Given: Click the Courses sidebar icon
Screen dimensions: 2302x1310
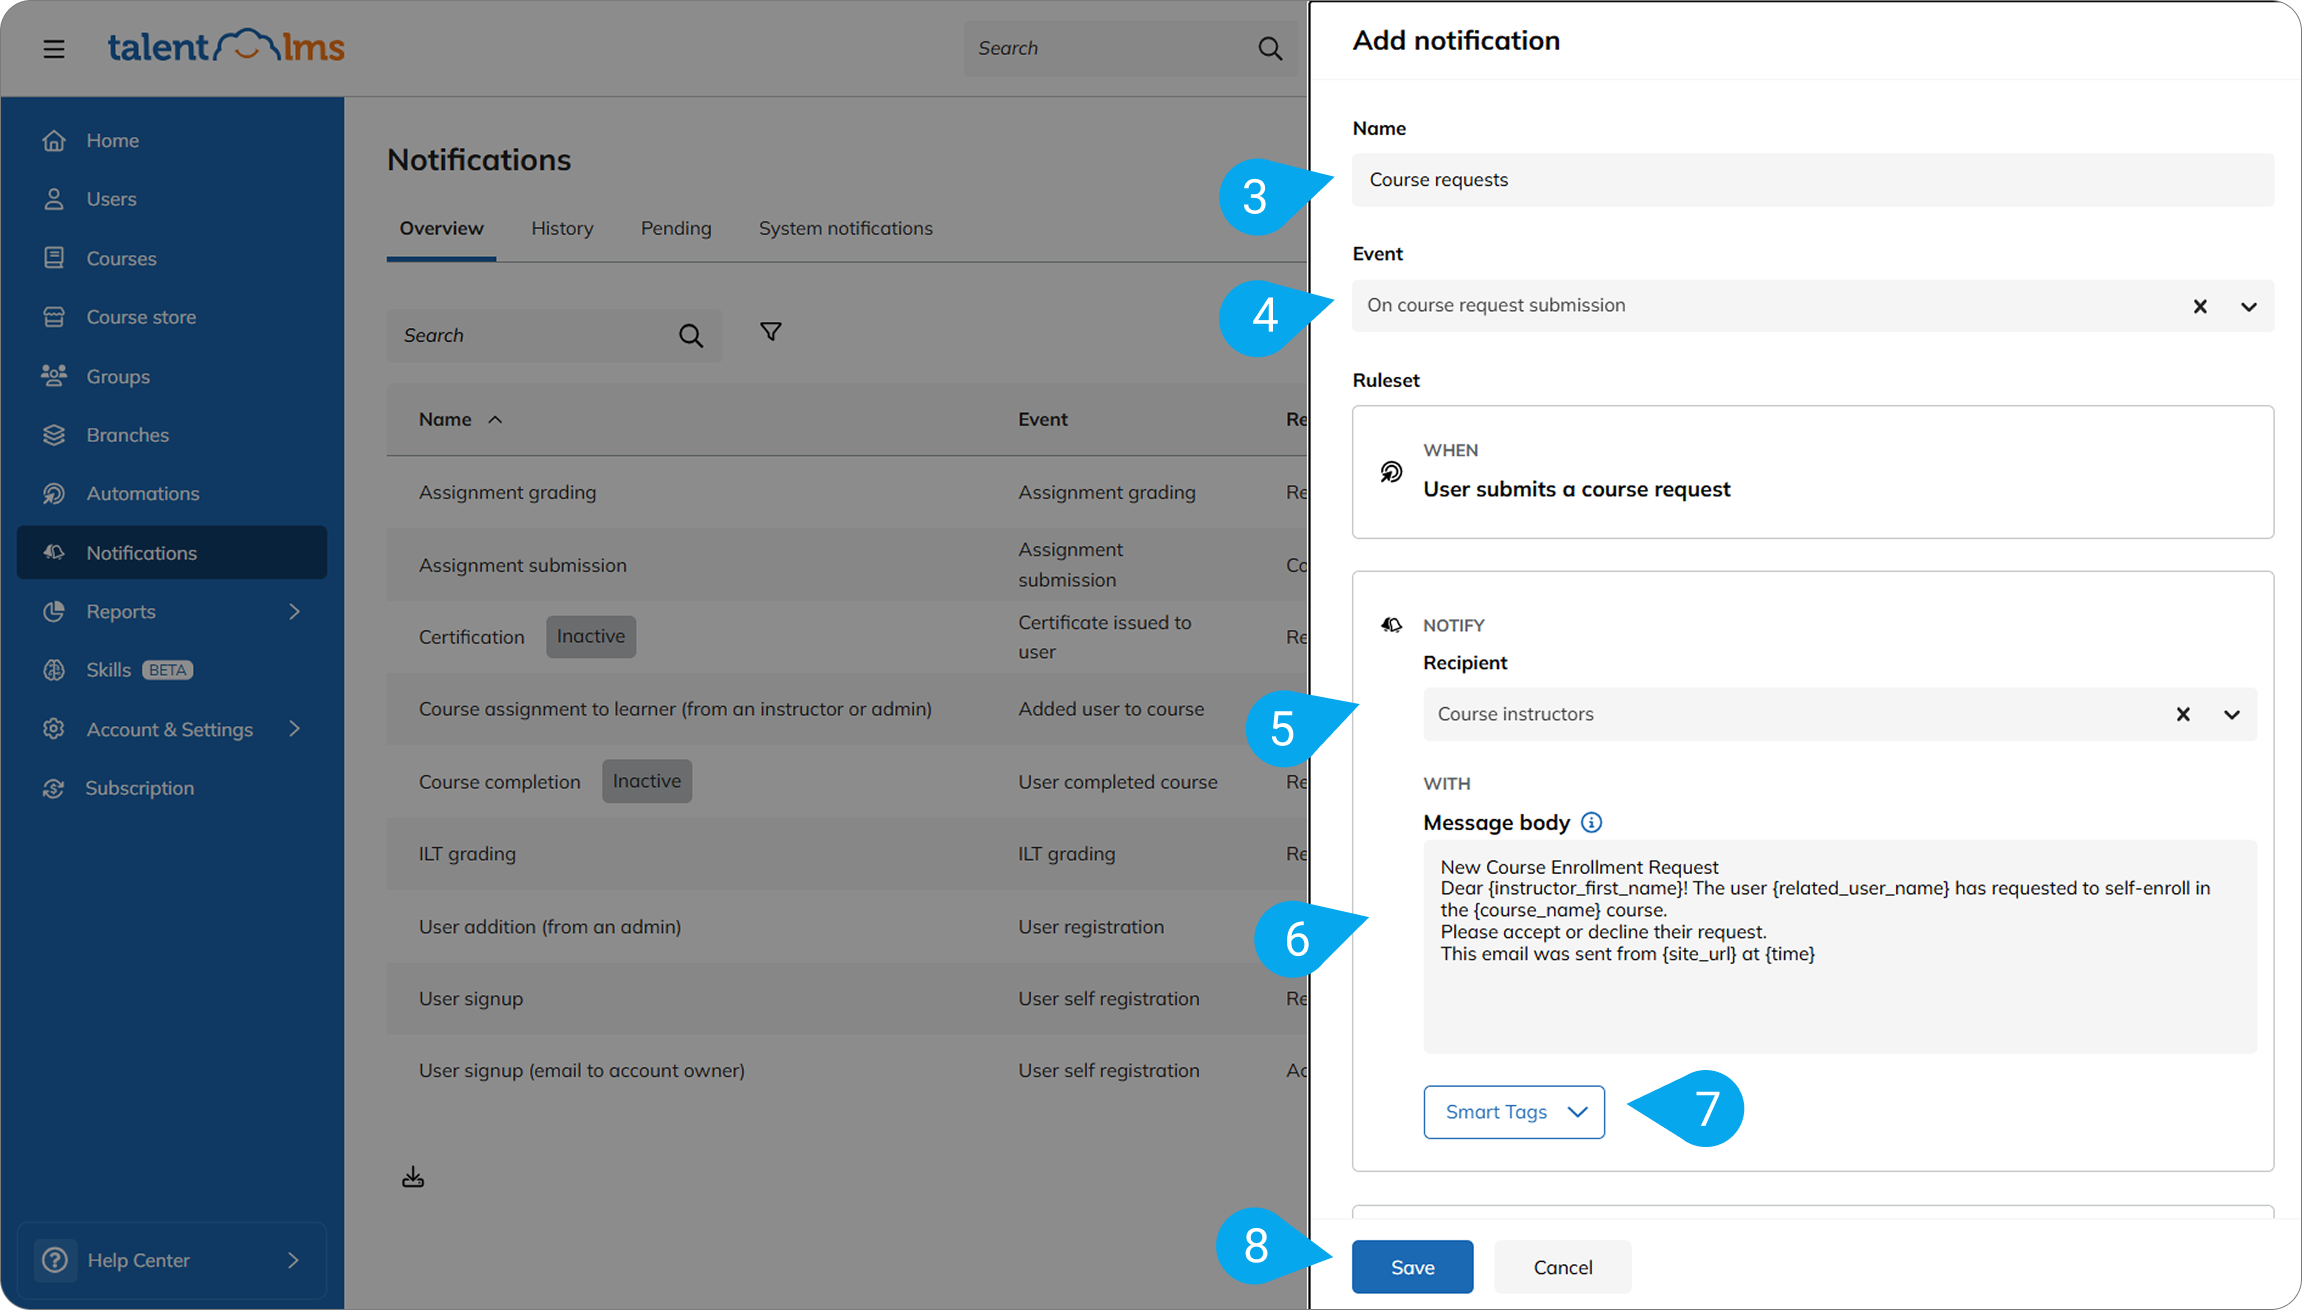Looking at the screenshot, I should point(54,258).
